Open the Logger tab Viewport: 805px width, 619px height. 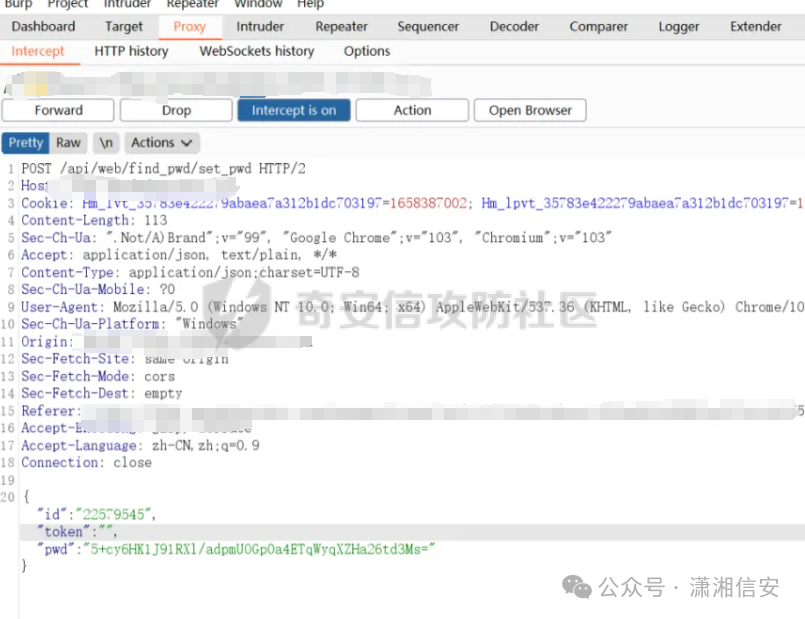pos(679,27)
